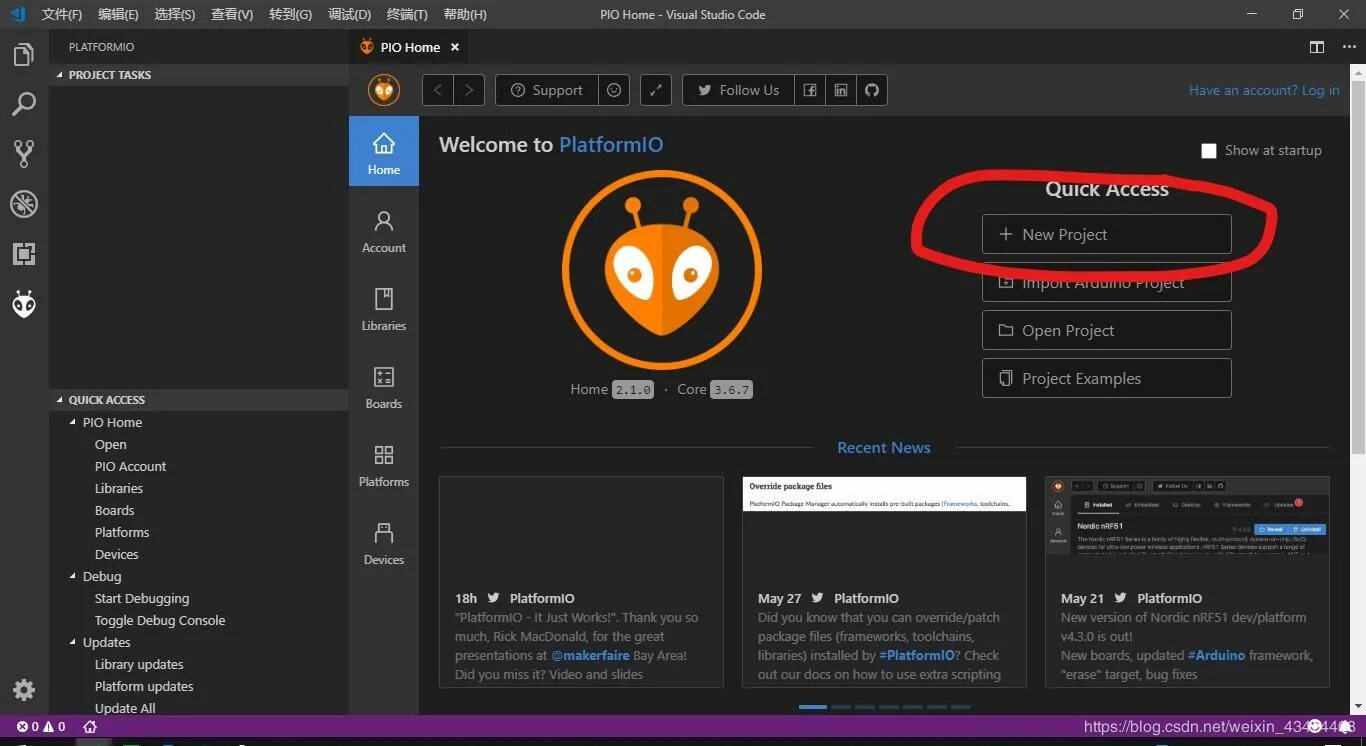This screenshot has width=1366, height=746.
Task: Click the split editor icon
Action: click(x=1317, y=47)
